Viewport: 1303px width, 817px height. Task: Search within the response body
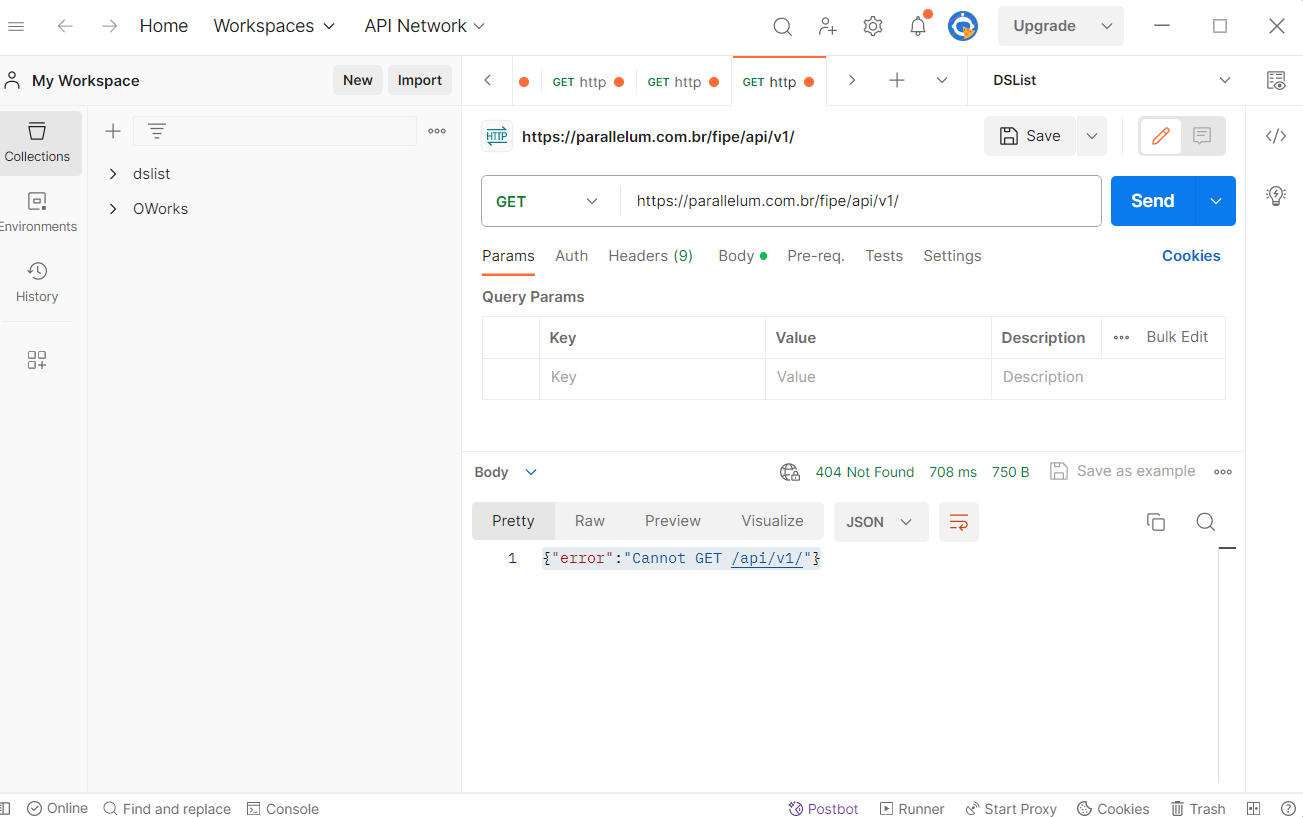(1206, 521)
